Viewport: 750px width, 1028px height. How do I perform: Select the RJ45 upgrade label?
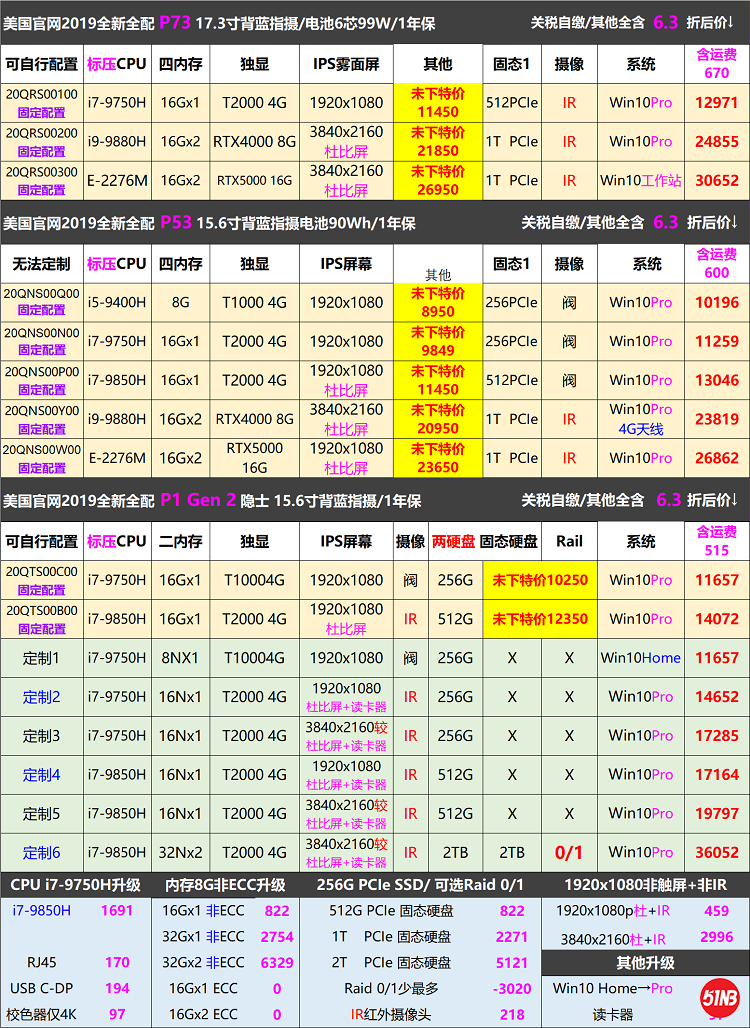(x=41, y=962)
